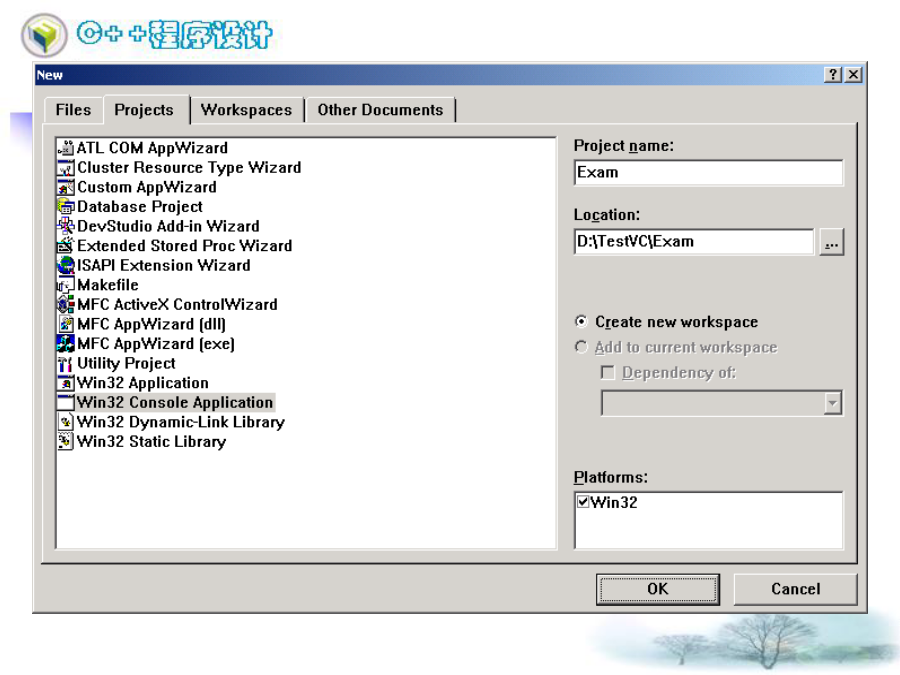The width and height of the screenshot is (900, 675).
Task: Pick Database Project from the list
Action: (140, 207)
